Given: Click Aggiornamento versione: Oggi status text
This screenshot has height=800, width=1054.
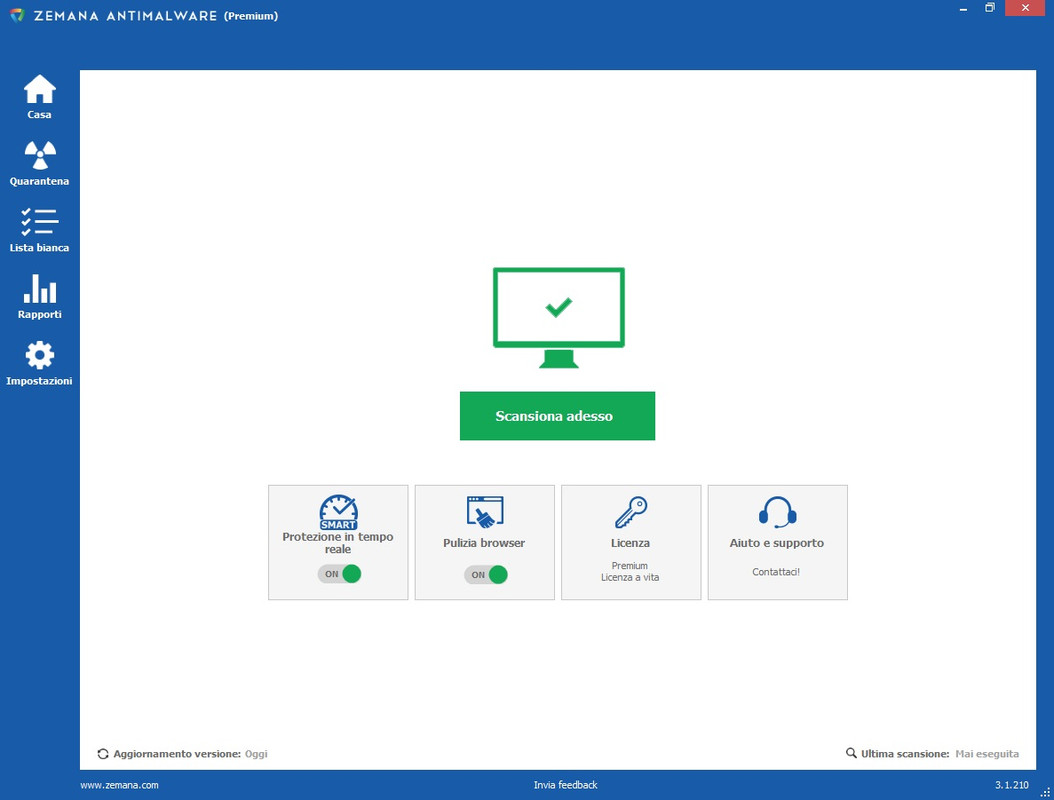Looking at the screenshot, I should [x=190, y=754].
